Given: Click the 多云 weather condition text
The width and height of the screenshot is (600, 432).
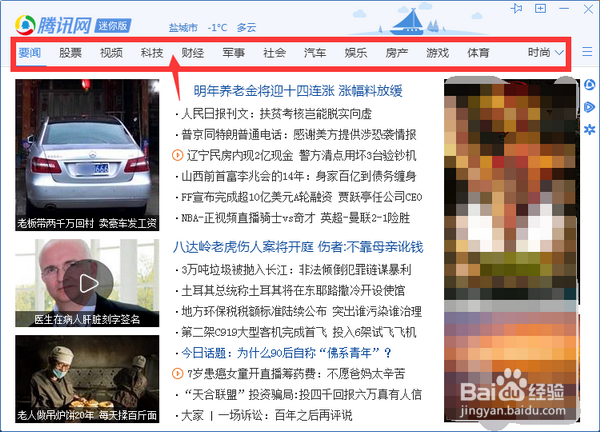Looking at the screenshot, I should [246, 28].
